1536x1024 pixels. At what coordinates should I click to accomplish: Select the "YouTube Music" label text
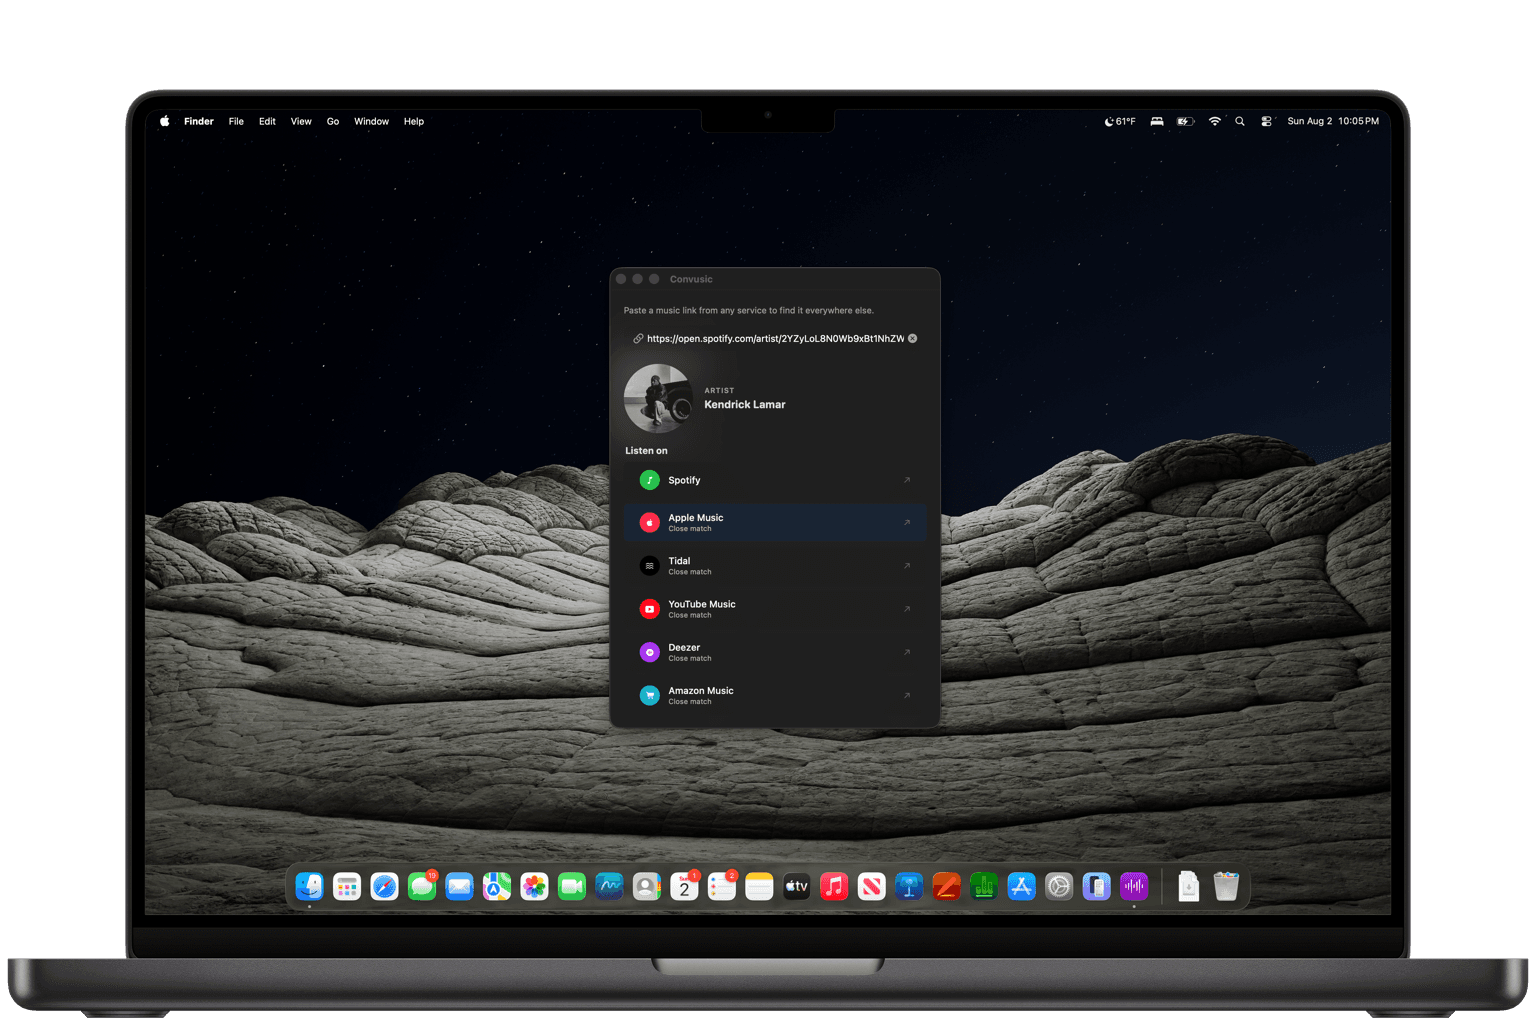click(x=701, y=604)
